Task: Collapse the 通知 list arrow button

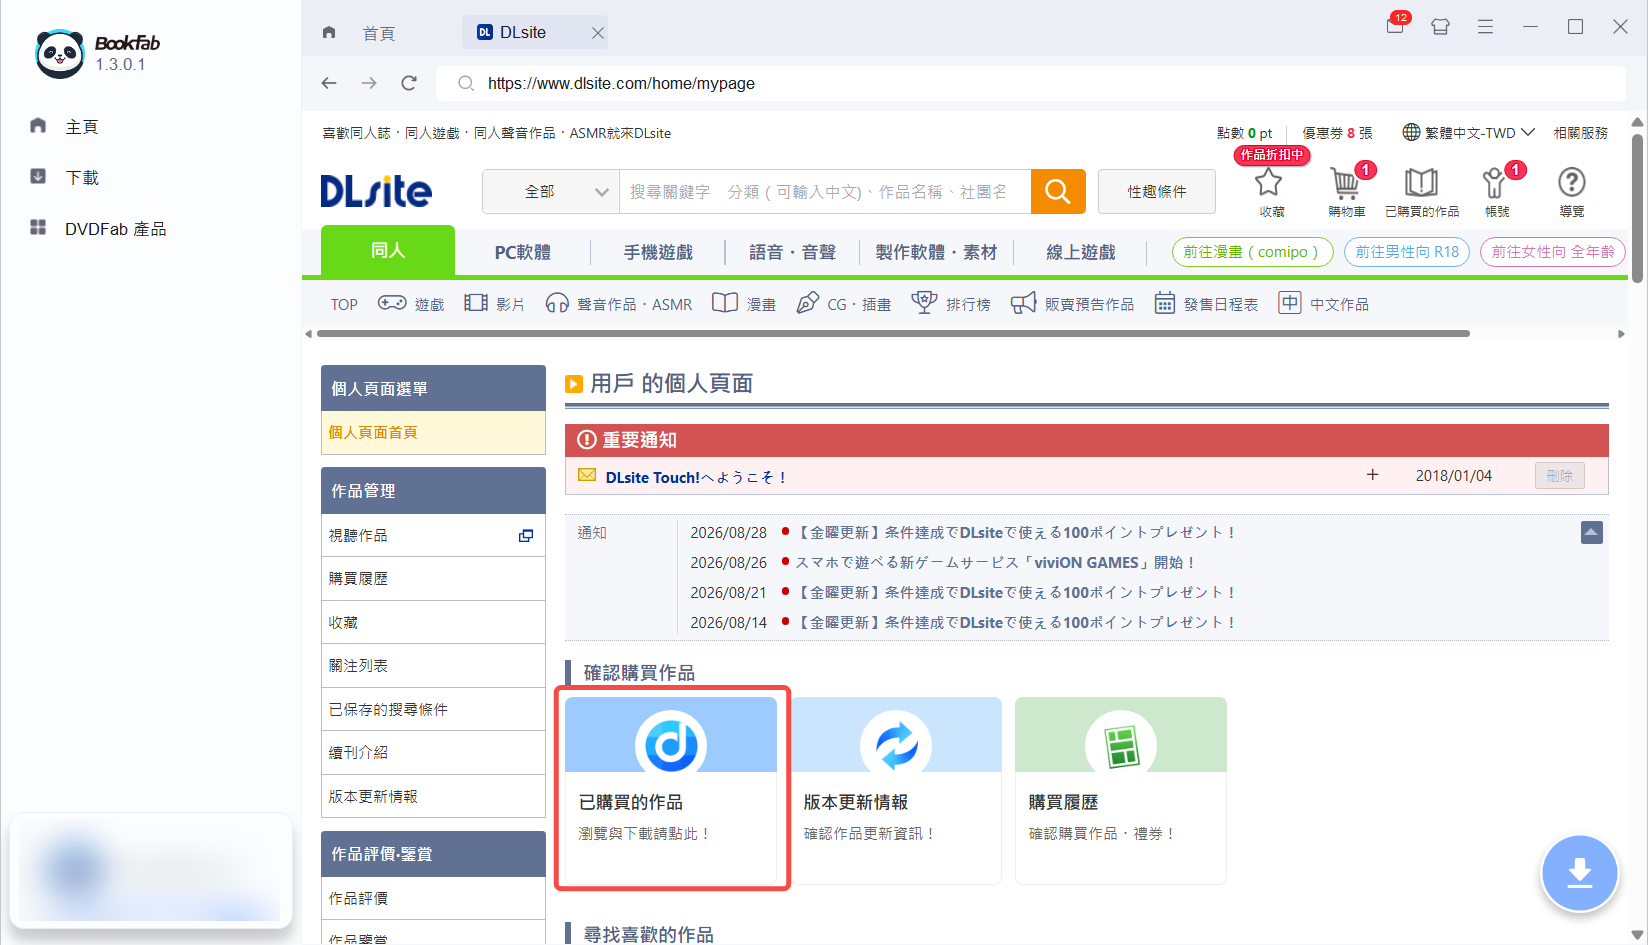Action: [x=1592, y=532]
